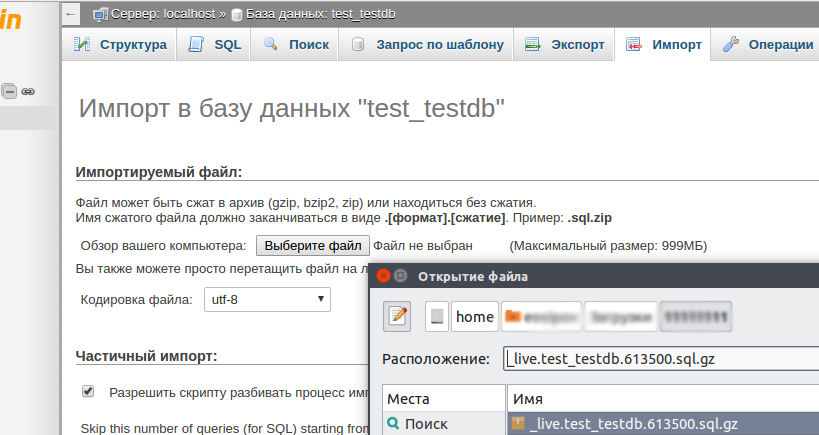Open the Структура tab
Image resolution: width=819 pixels, height=435 pixels.
pyautogui.click(x=120, y=45)
